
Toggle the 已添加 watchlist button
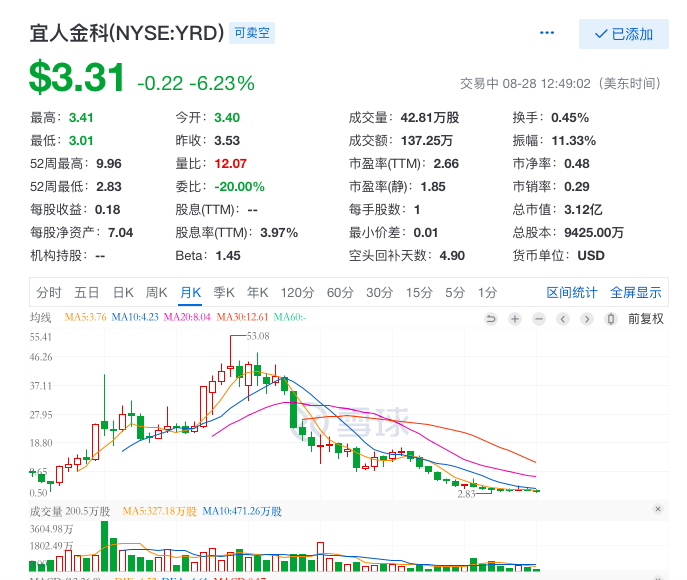click(x=624, y=34)
